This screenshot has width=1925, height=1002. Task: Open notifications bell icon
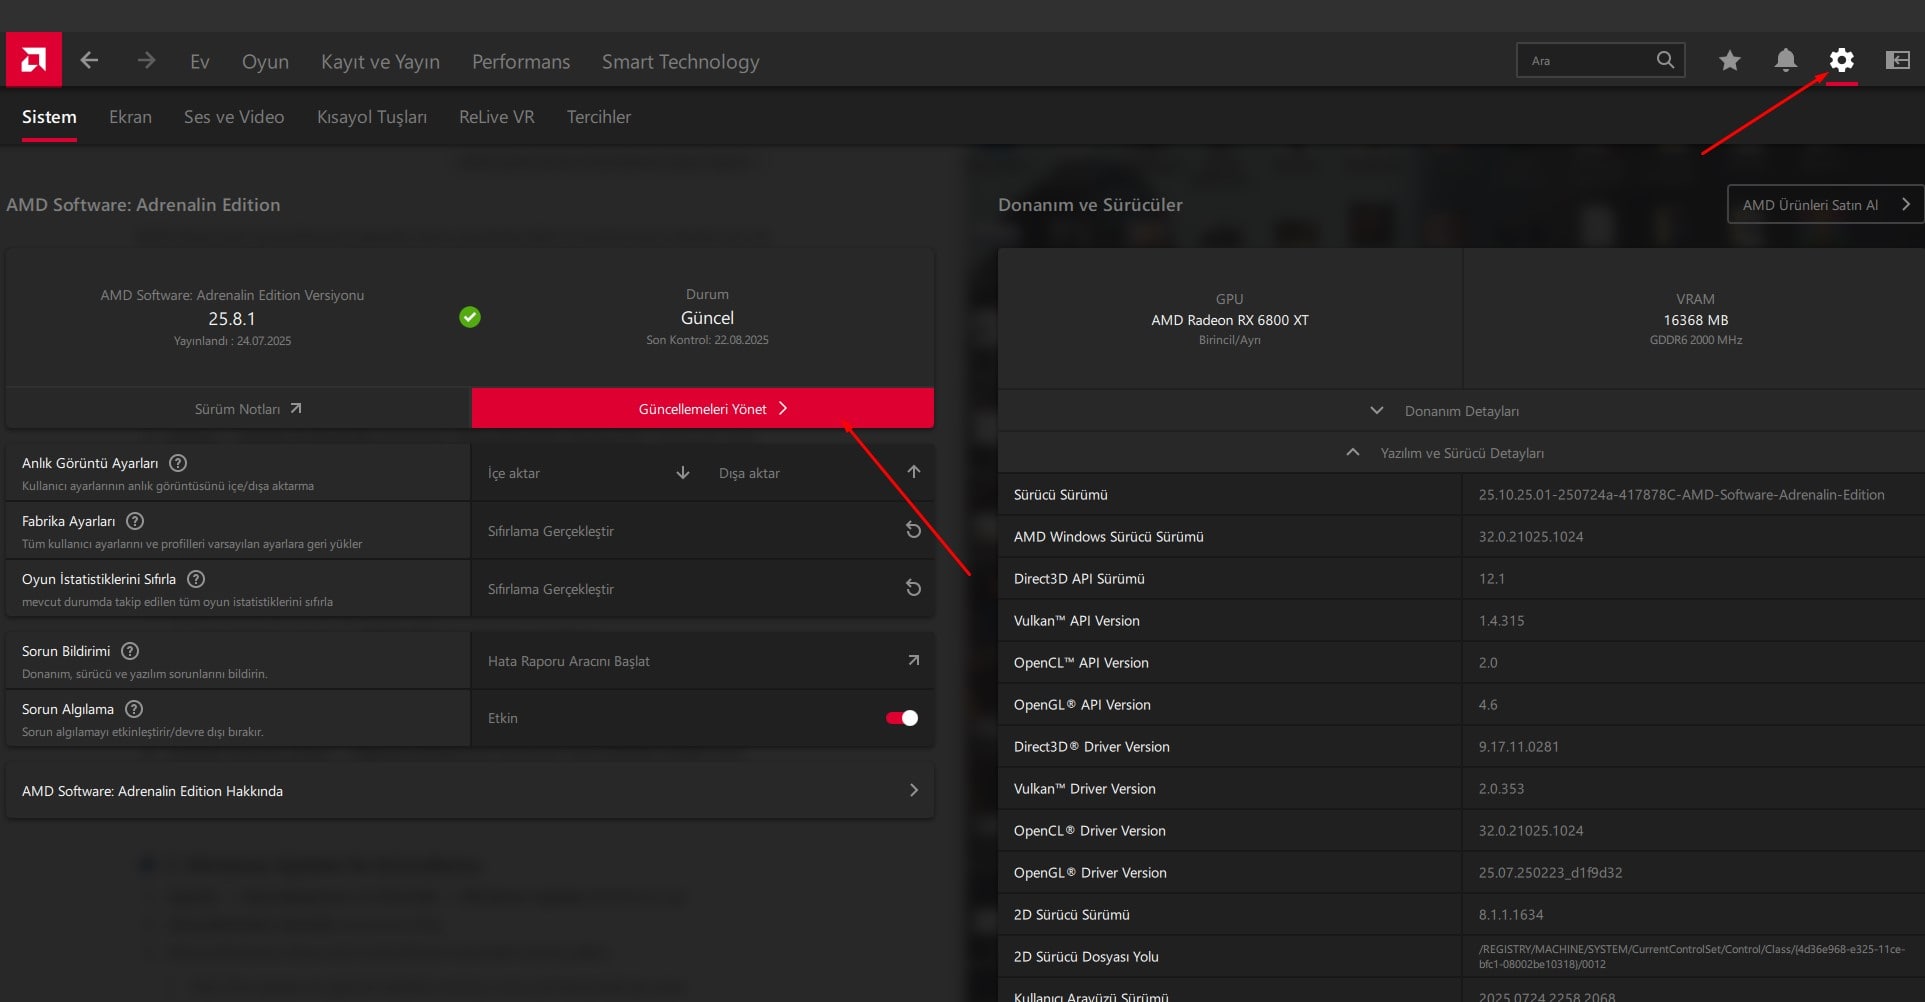tap(1785, 61)
